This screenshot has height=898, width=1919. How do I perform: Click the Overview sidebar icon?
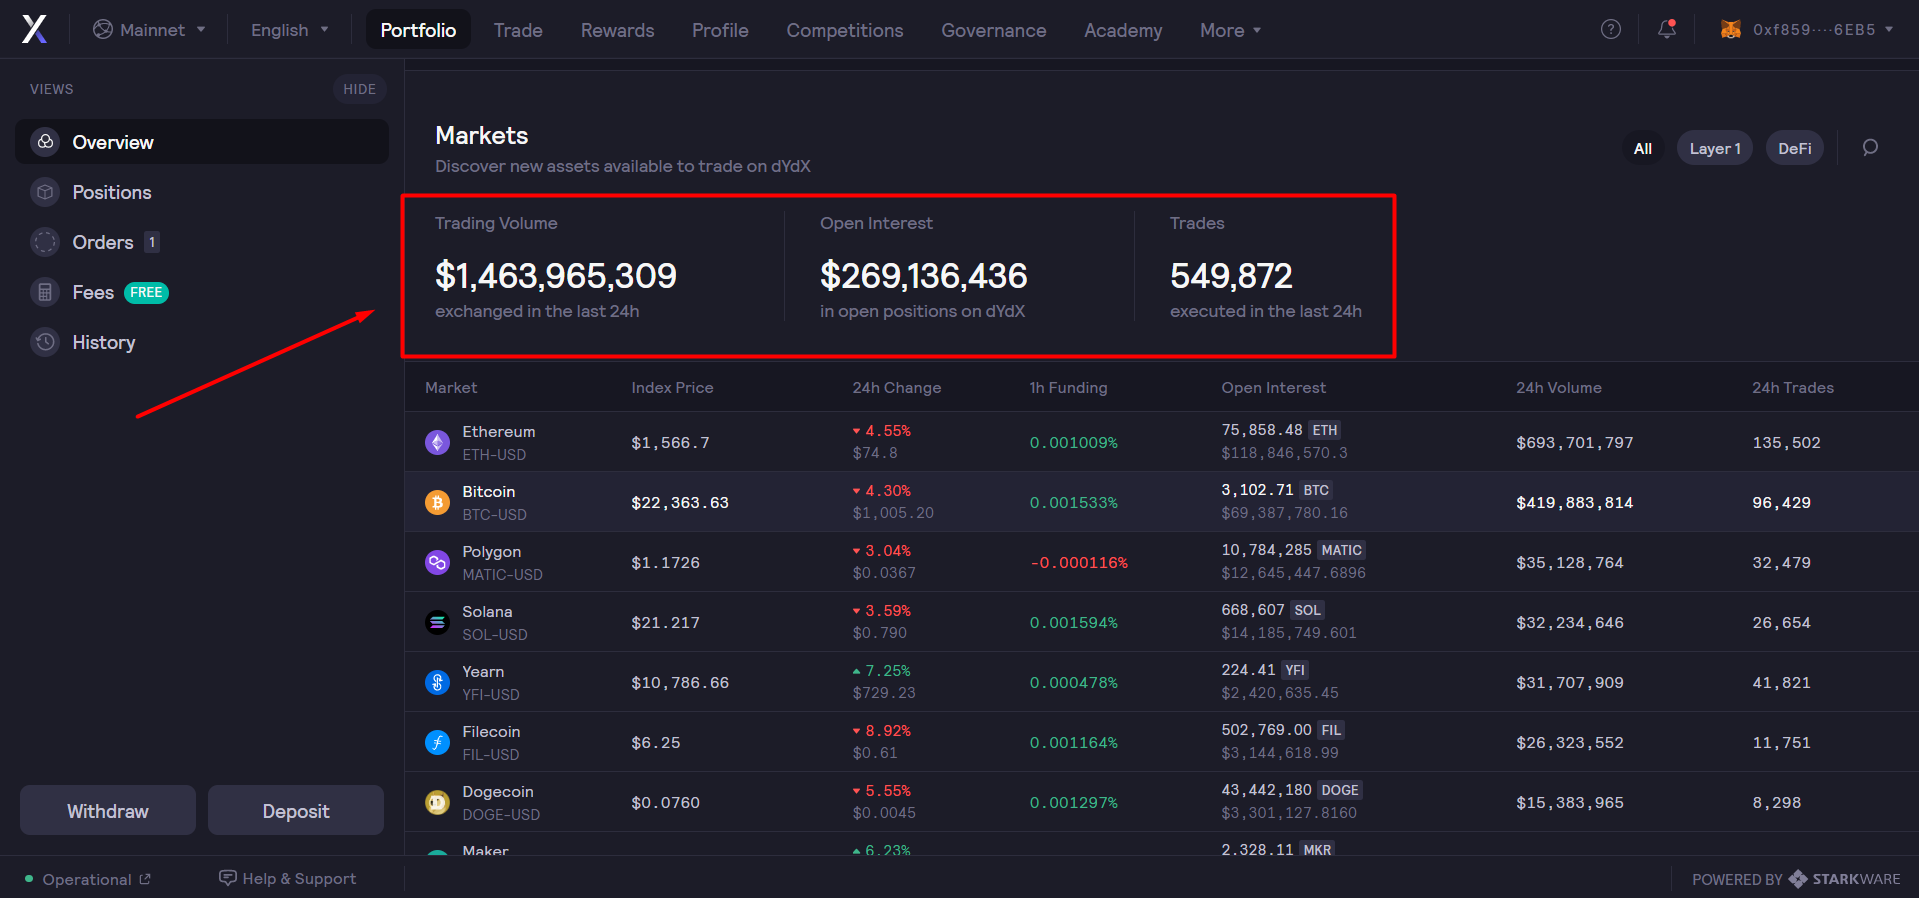point(45,142)
